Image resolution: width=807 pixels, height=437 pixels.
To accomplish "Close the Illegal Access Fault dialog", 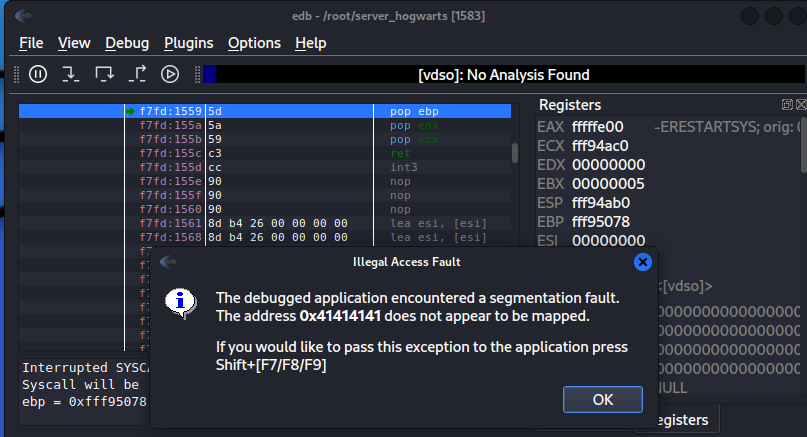I will pyautogui.click(x=643, y=262).
